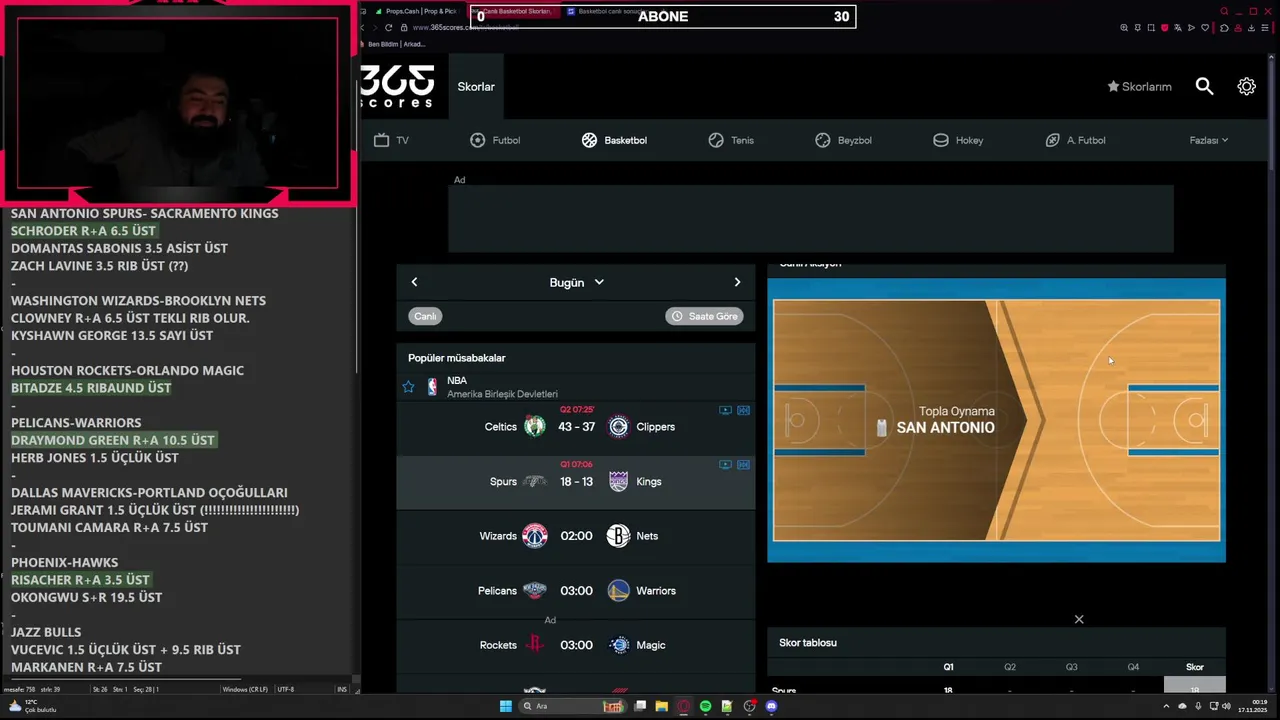This screenshot has width=1280, height=720.
Task: Click the Warriors team logo
Action: (618, 591)
